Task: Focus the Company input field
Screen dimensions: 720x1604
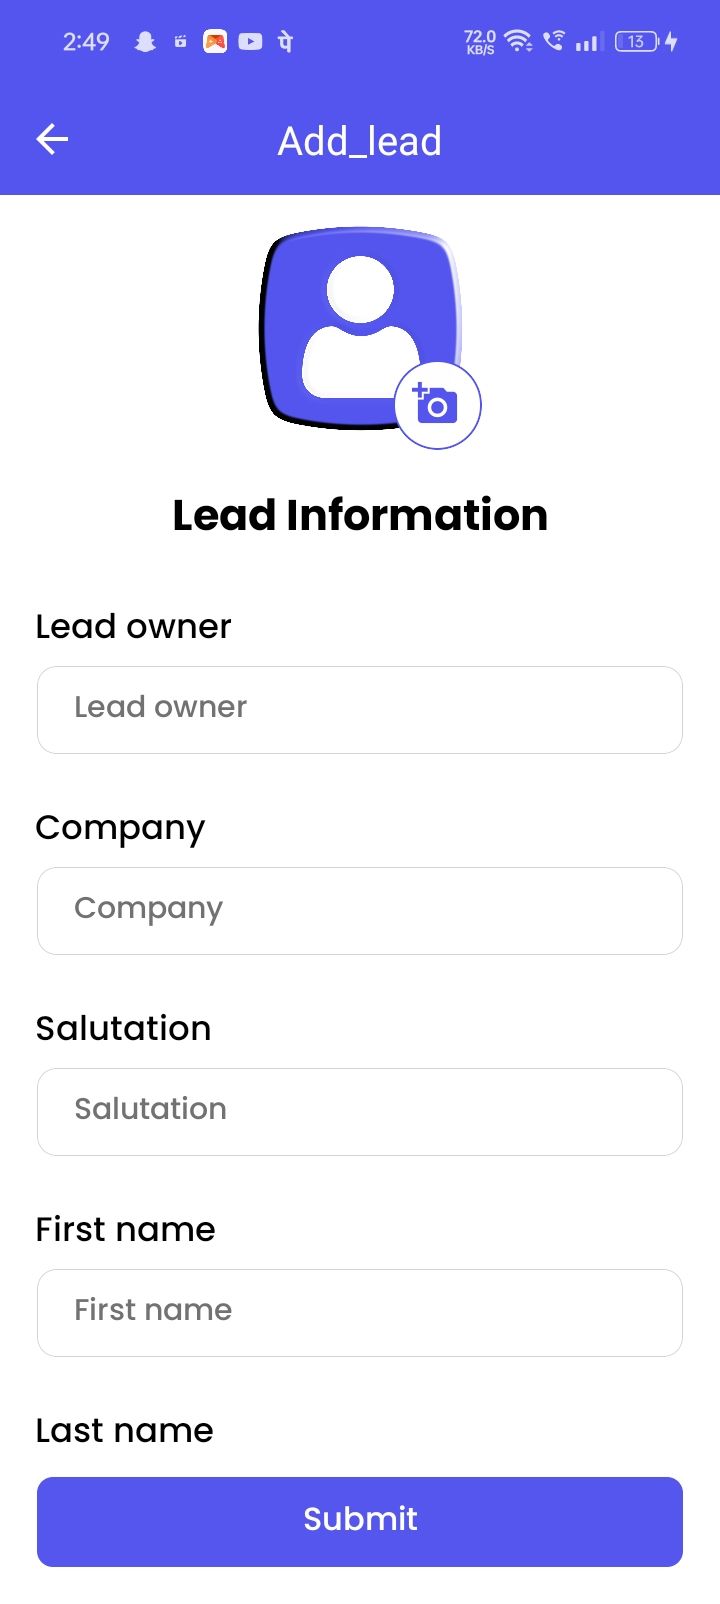Action: click(x=360, y=911)
